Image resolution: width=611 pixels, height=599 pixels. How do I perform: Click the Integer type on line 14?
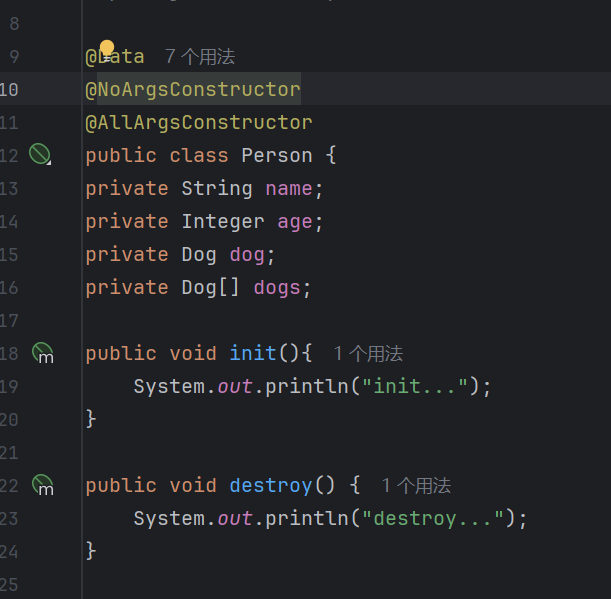coord(223,221)
